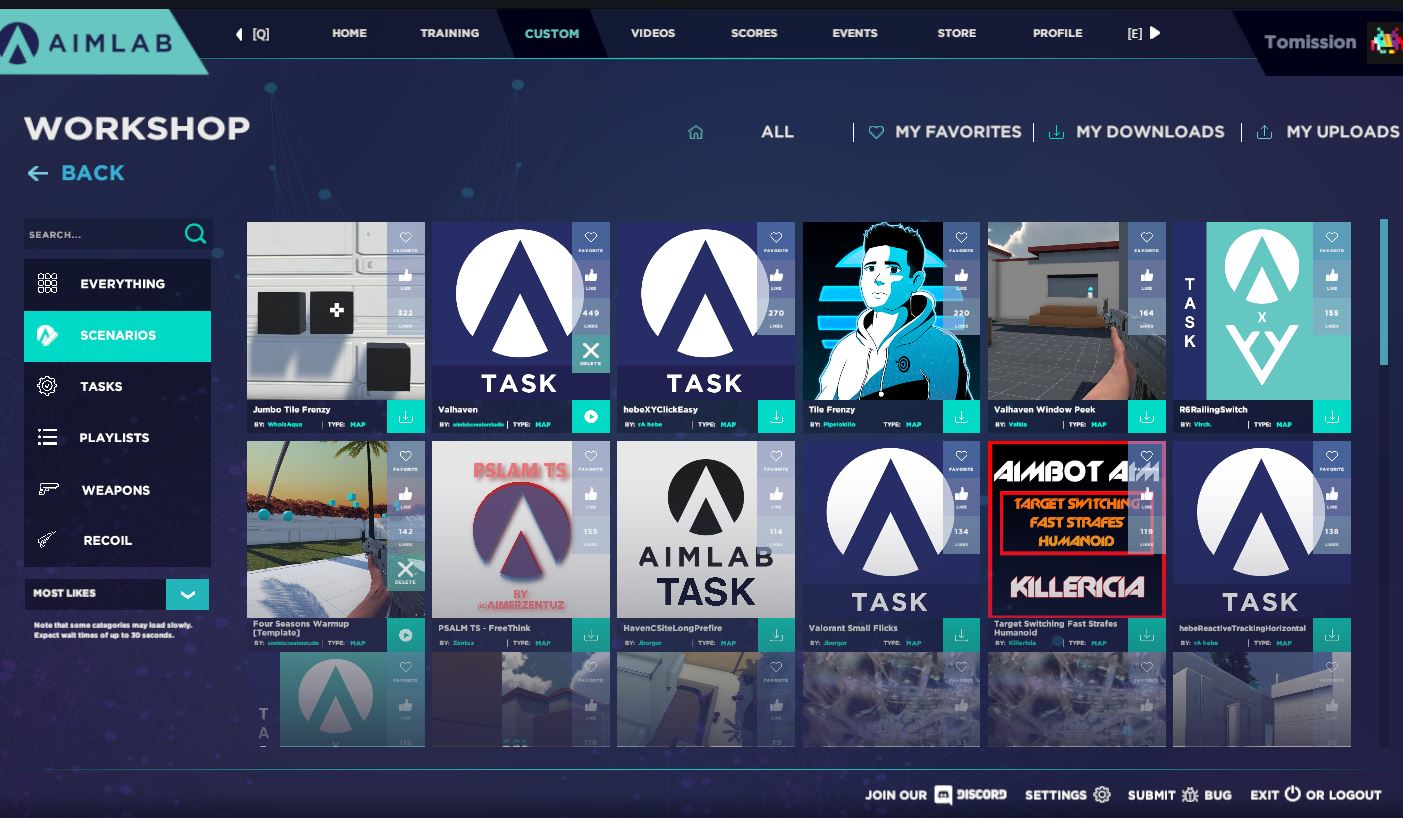This screenshot has height=818, width=1403.
Task: Select the Tasks category
Action: tap(117, 387)
